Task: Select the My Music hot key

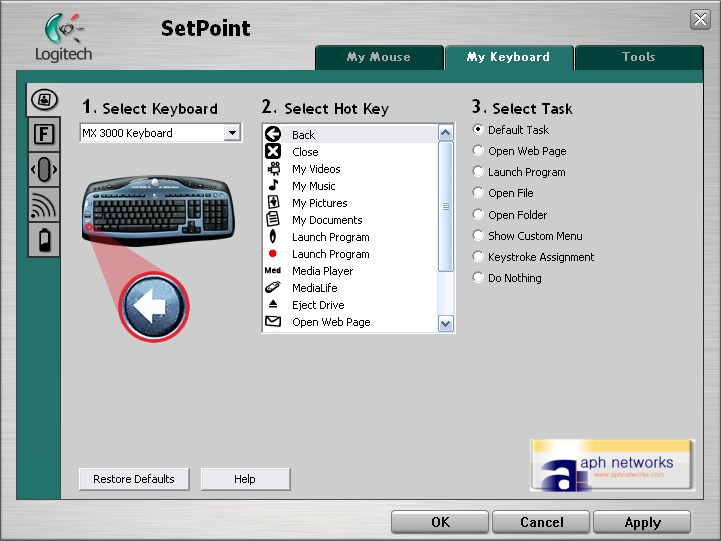Action: [x=313, y=186]
